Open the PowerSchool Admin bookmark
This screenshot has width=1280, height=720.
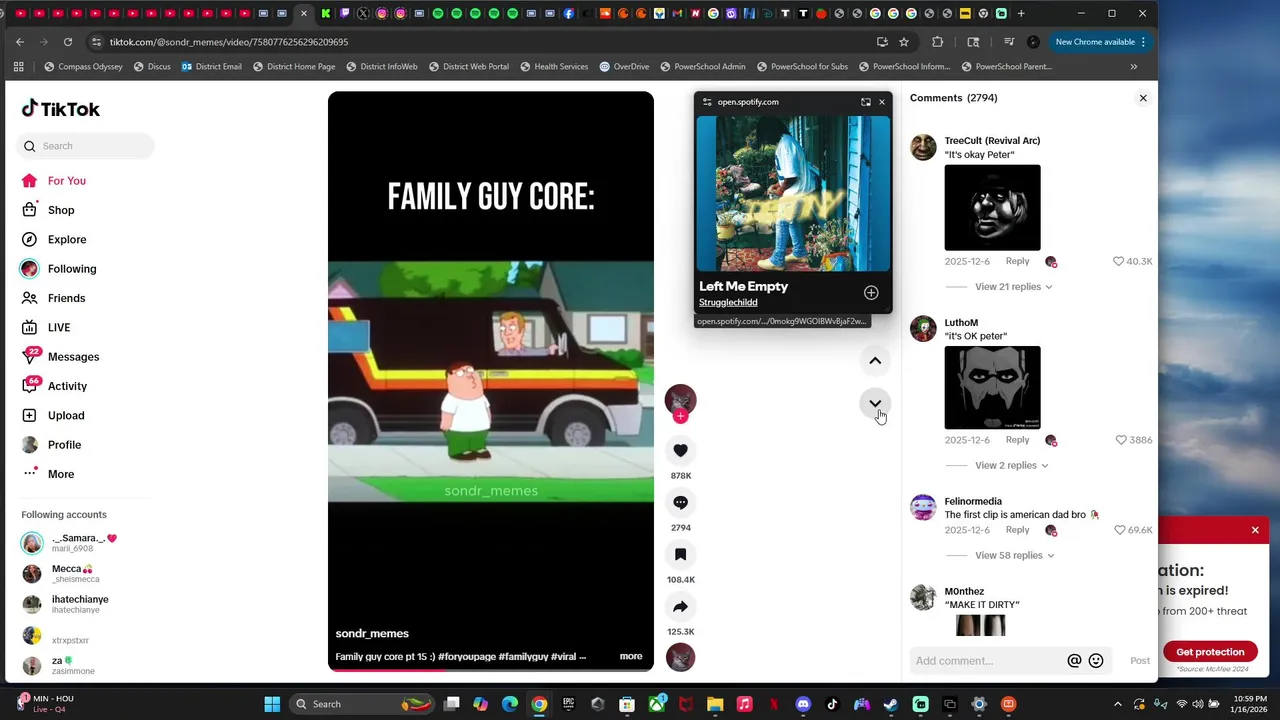[x=702, y=67]
